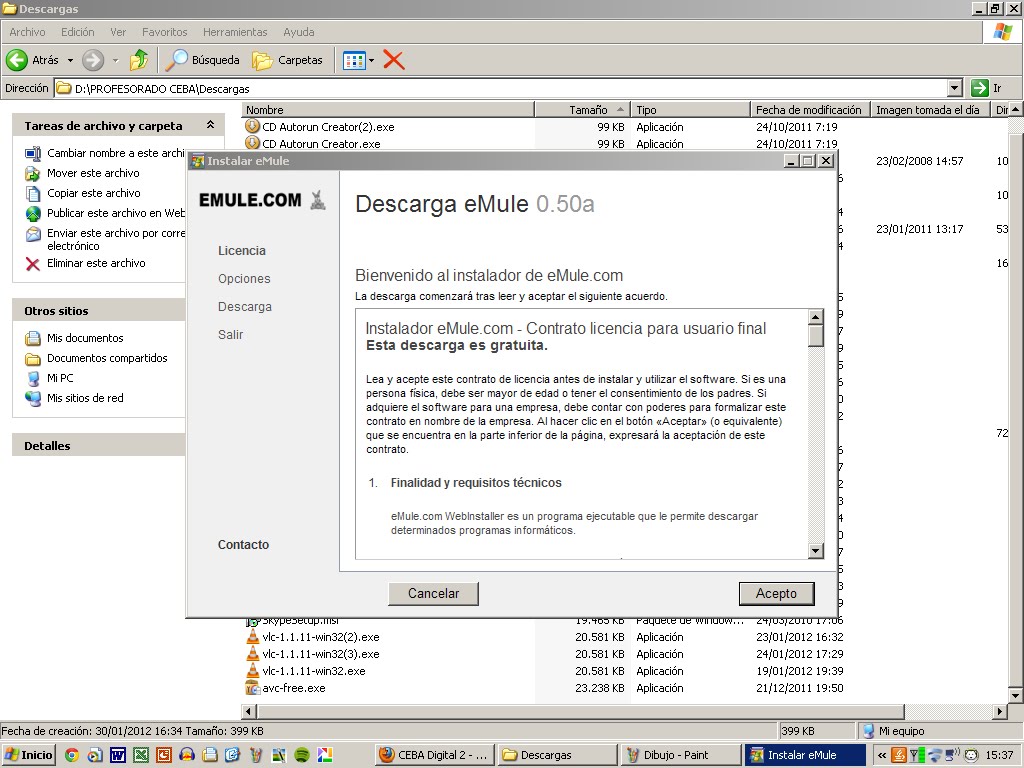Viewport: 1024px width, 768px height.
Task: Click the Inicio start button
Action: tap(28, 755)
